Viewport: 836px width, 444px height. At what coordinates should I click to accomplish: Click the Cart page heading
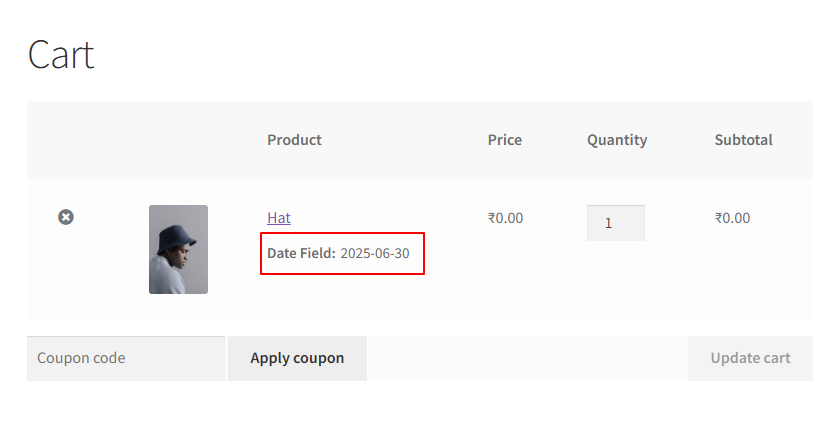tap(61, 54)
